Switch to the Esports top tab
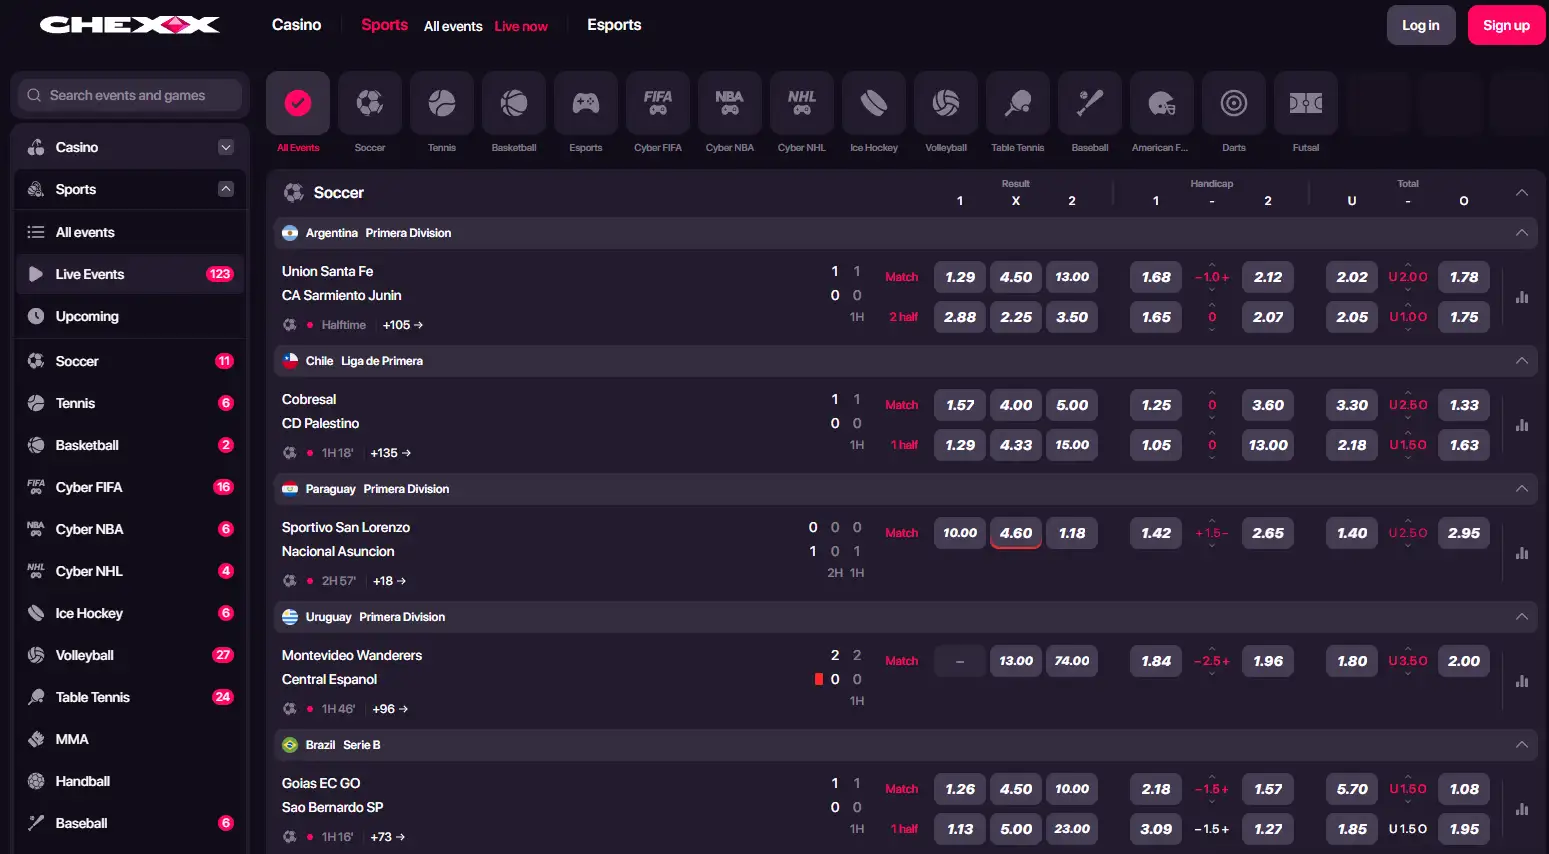This screenshot has height=854, width=1549. coord(614,25)
